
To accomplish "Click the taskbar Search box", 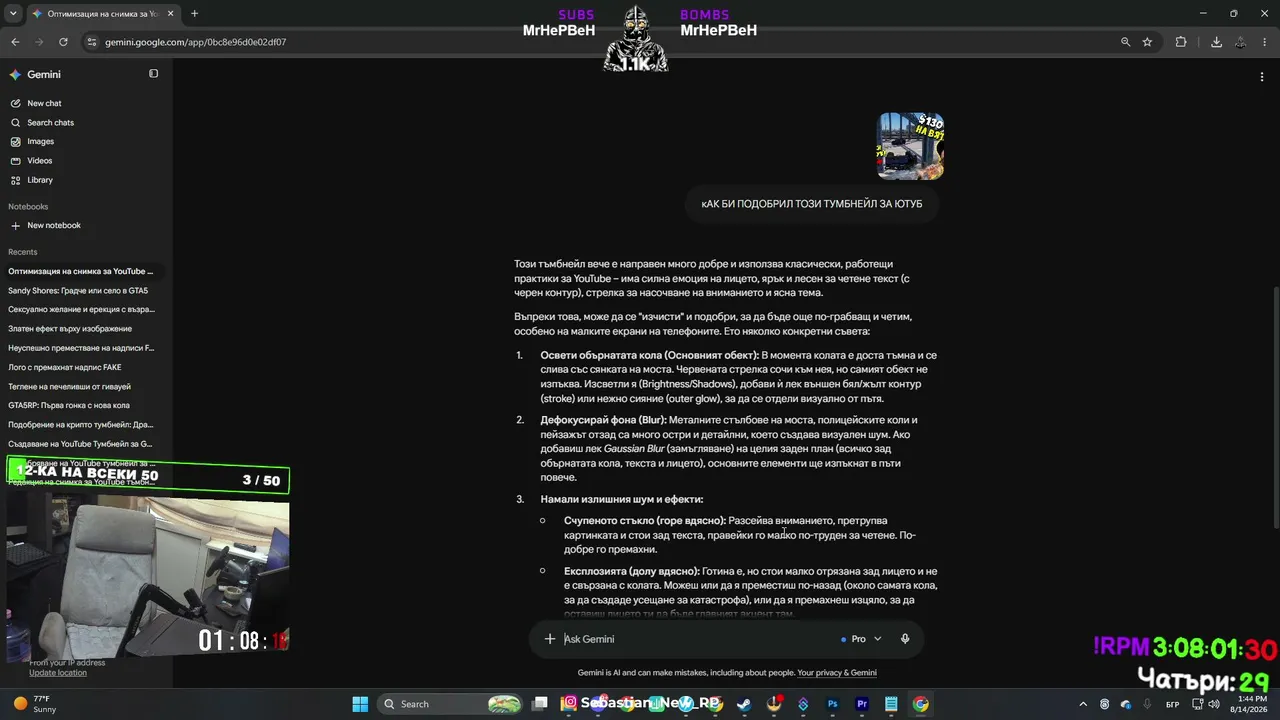I will (451, 704).
